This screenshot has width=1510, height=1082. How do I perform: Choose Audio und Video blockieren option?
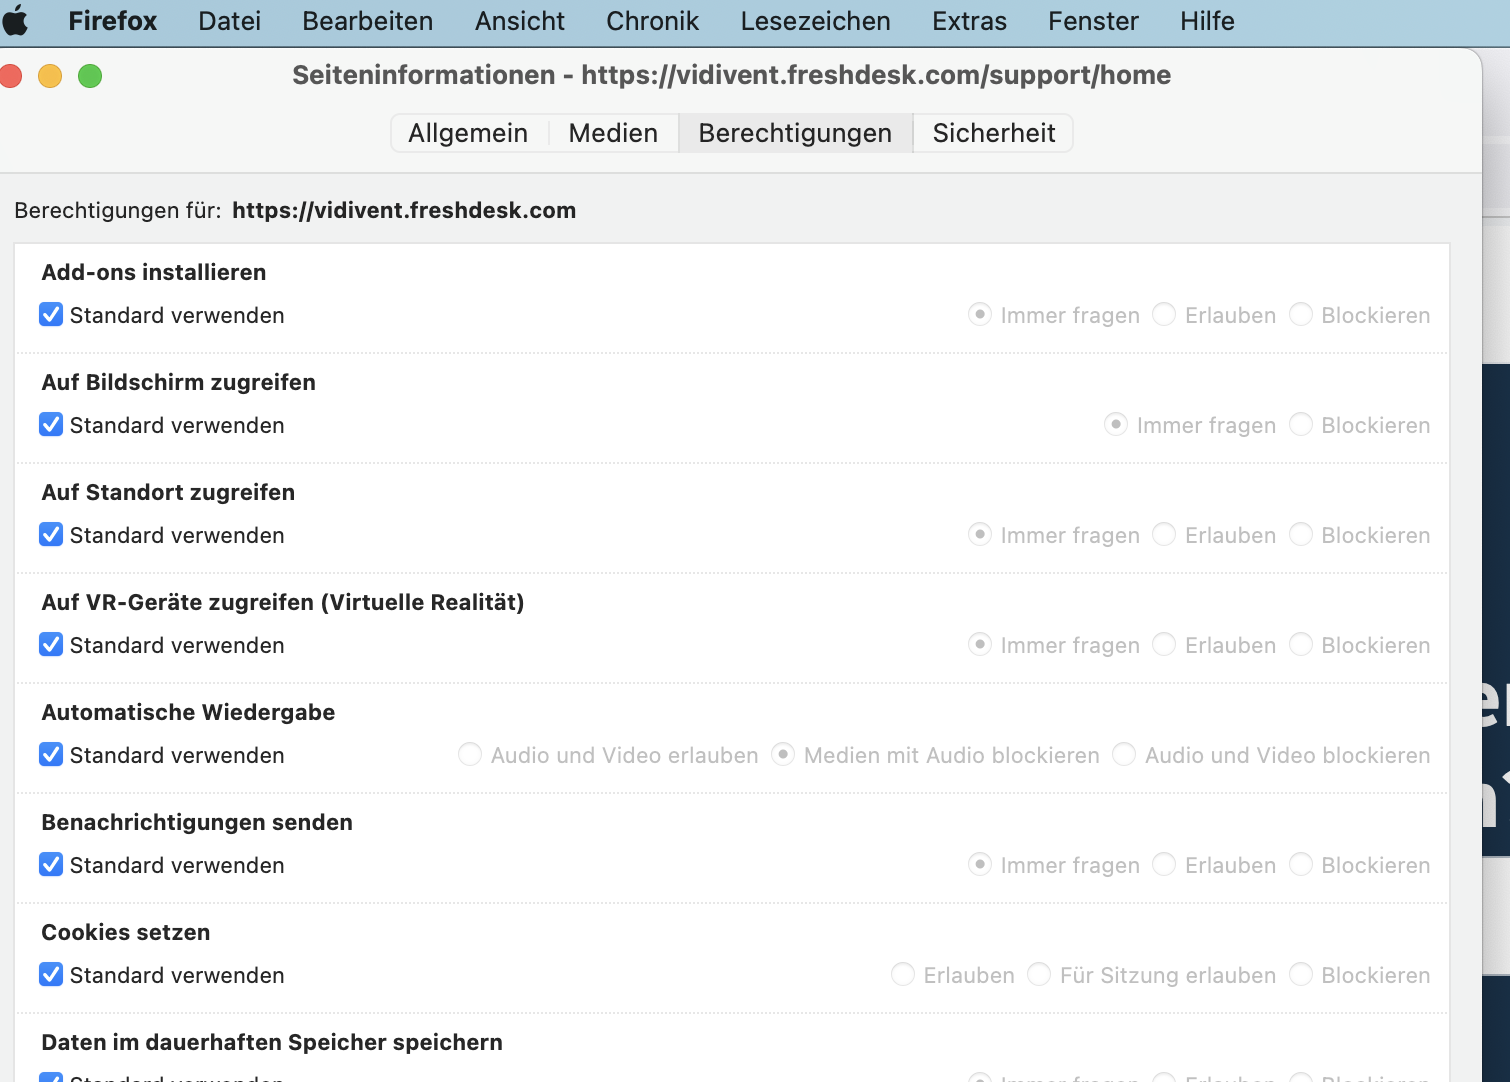pyautogui.click(x=1124, y=755)
